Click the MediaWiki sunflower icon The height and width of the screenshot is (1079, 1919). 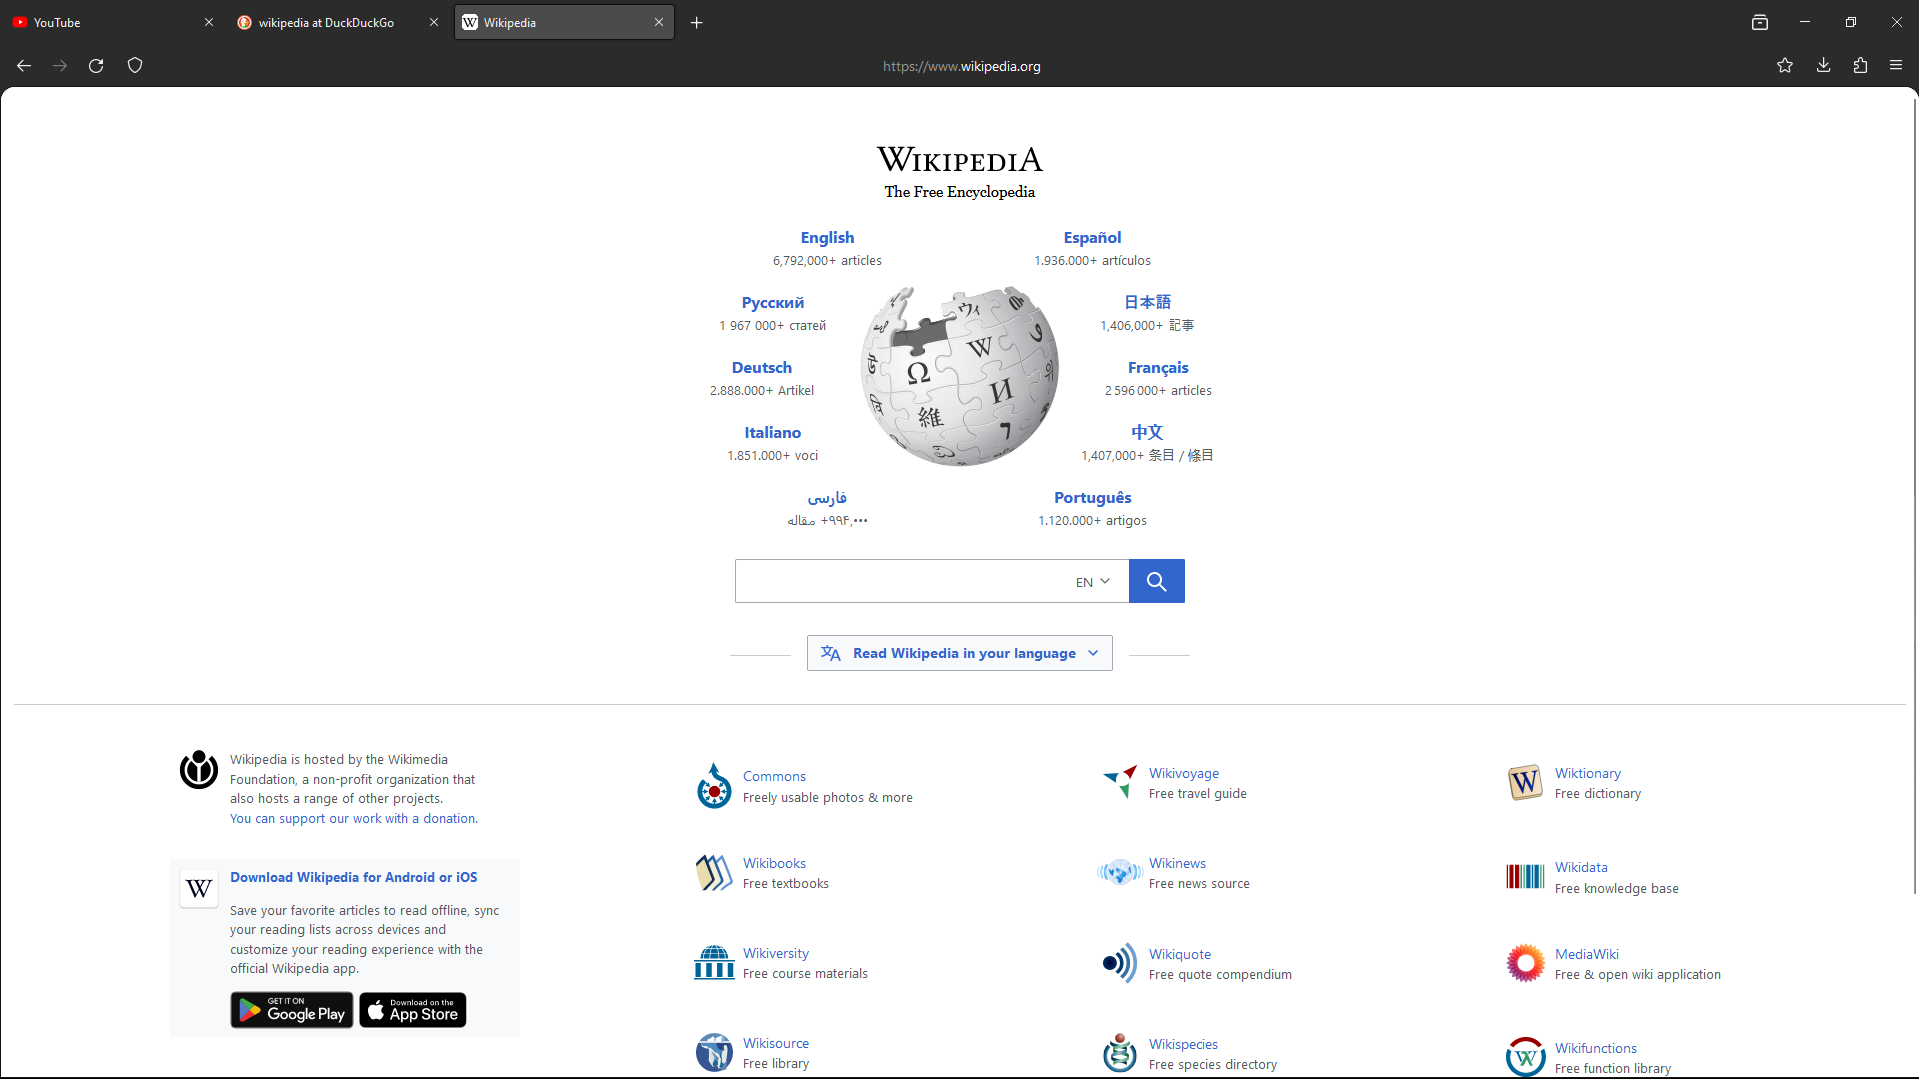1524,962
